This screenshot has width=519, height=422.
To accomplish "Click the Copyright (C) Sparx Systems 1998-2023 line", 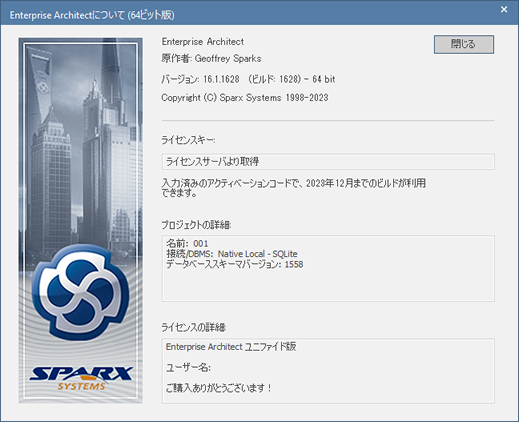I will [245, 98].
